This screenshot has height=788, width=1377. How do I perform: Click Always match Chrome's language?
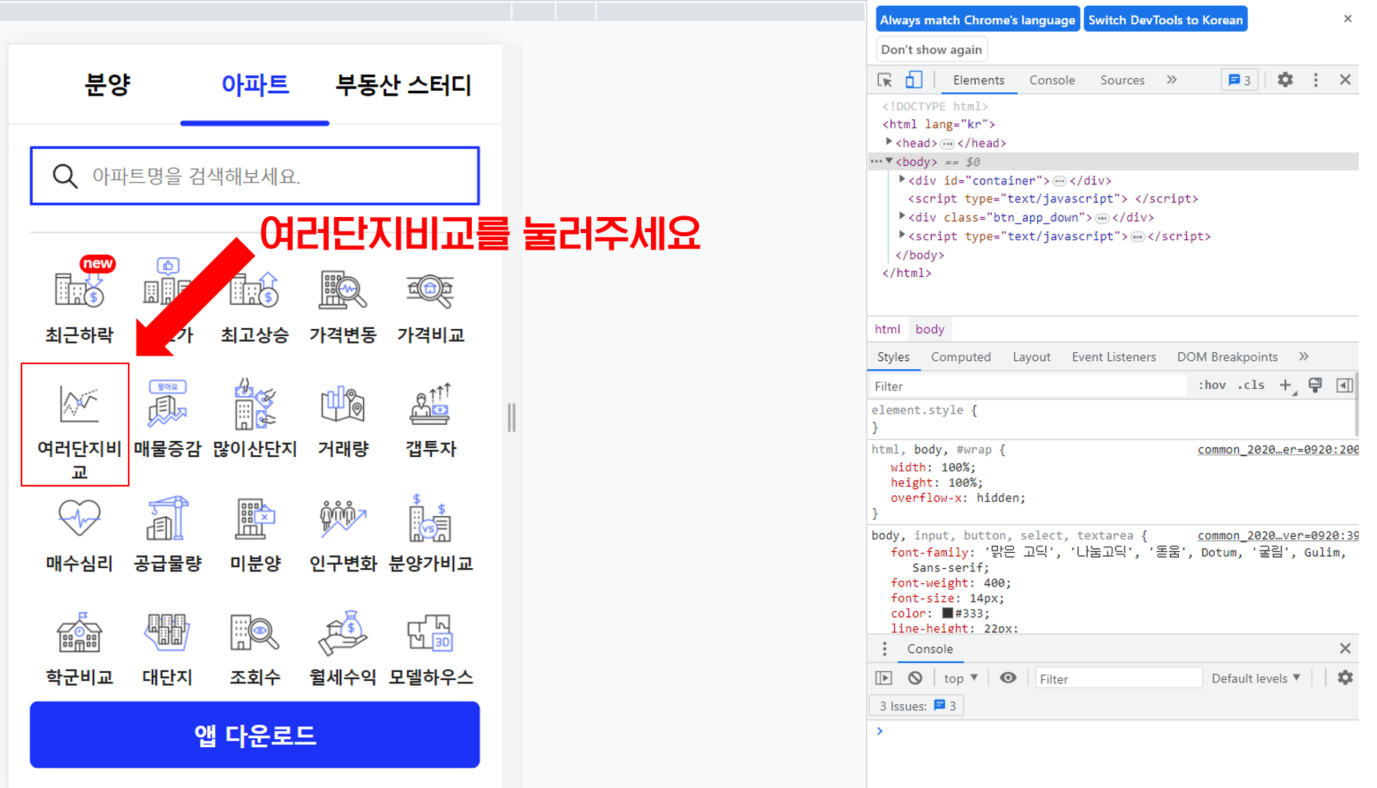978,20
